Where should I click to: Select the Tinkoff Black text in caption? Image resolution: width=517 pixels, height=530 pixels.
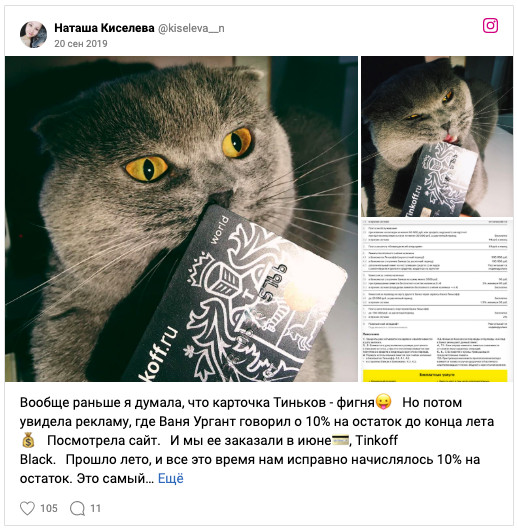pos(208,450)
